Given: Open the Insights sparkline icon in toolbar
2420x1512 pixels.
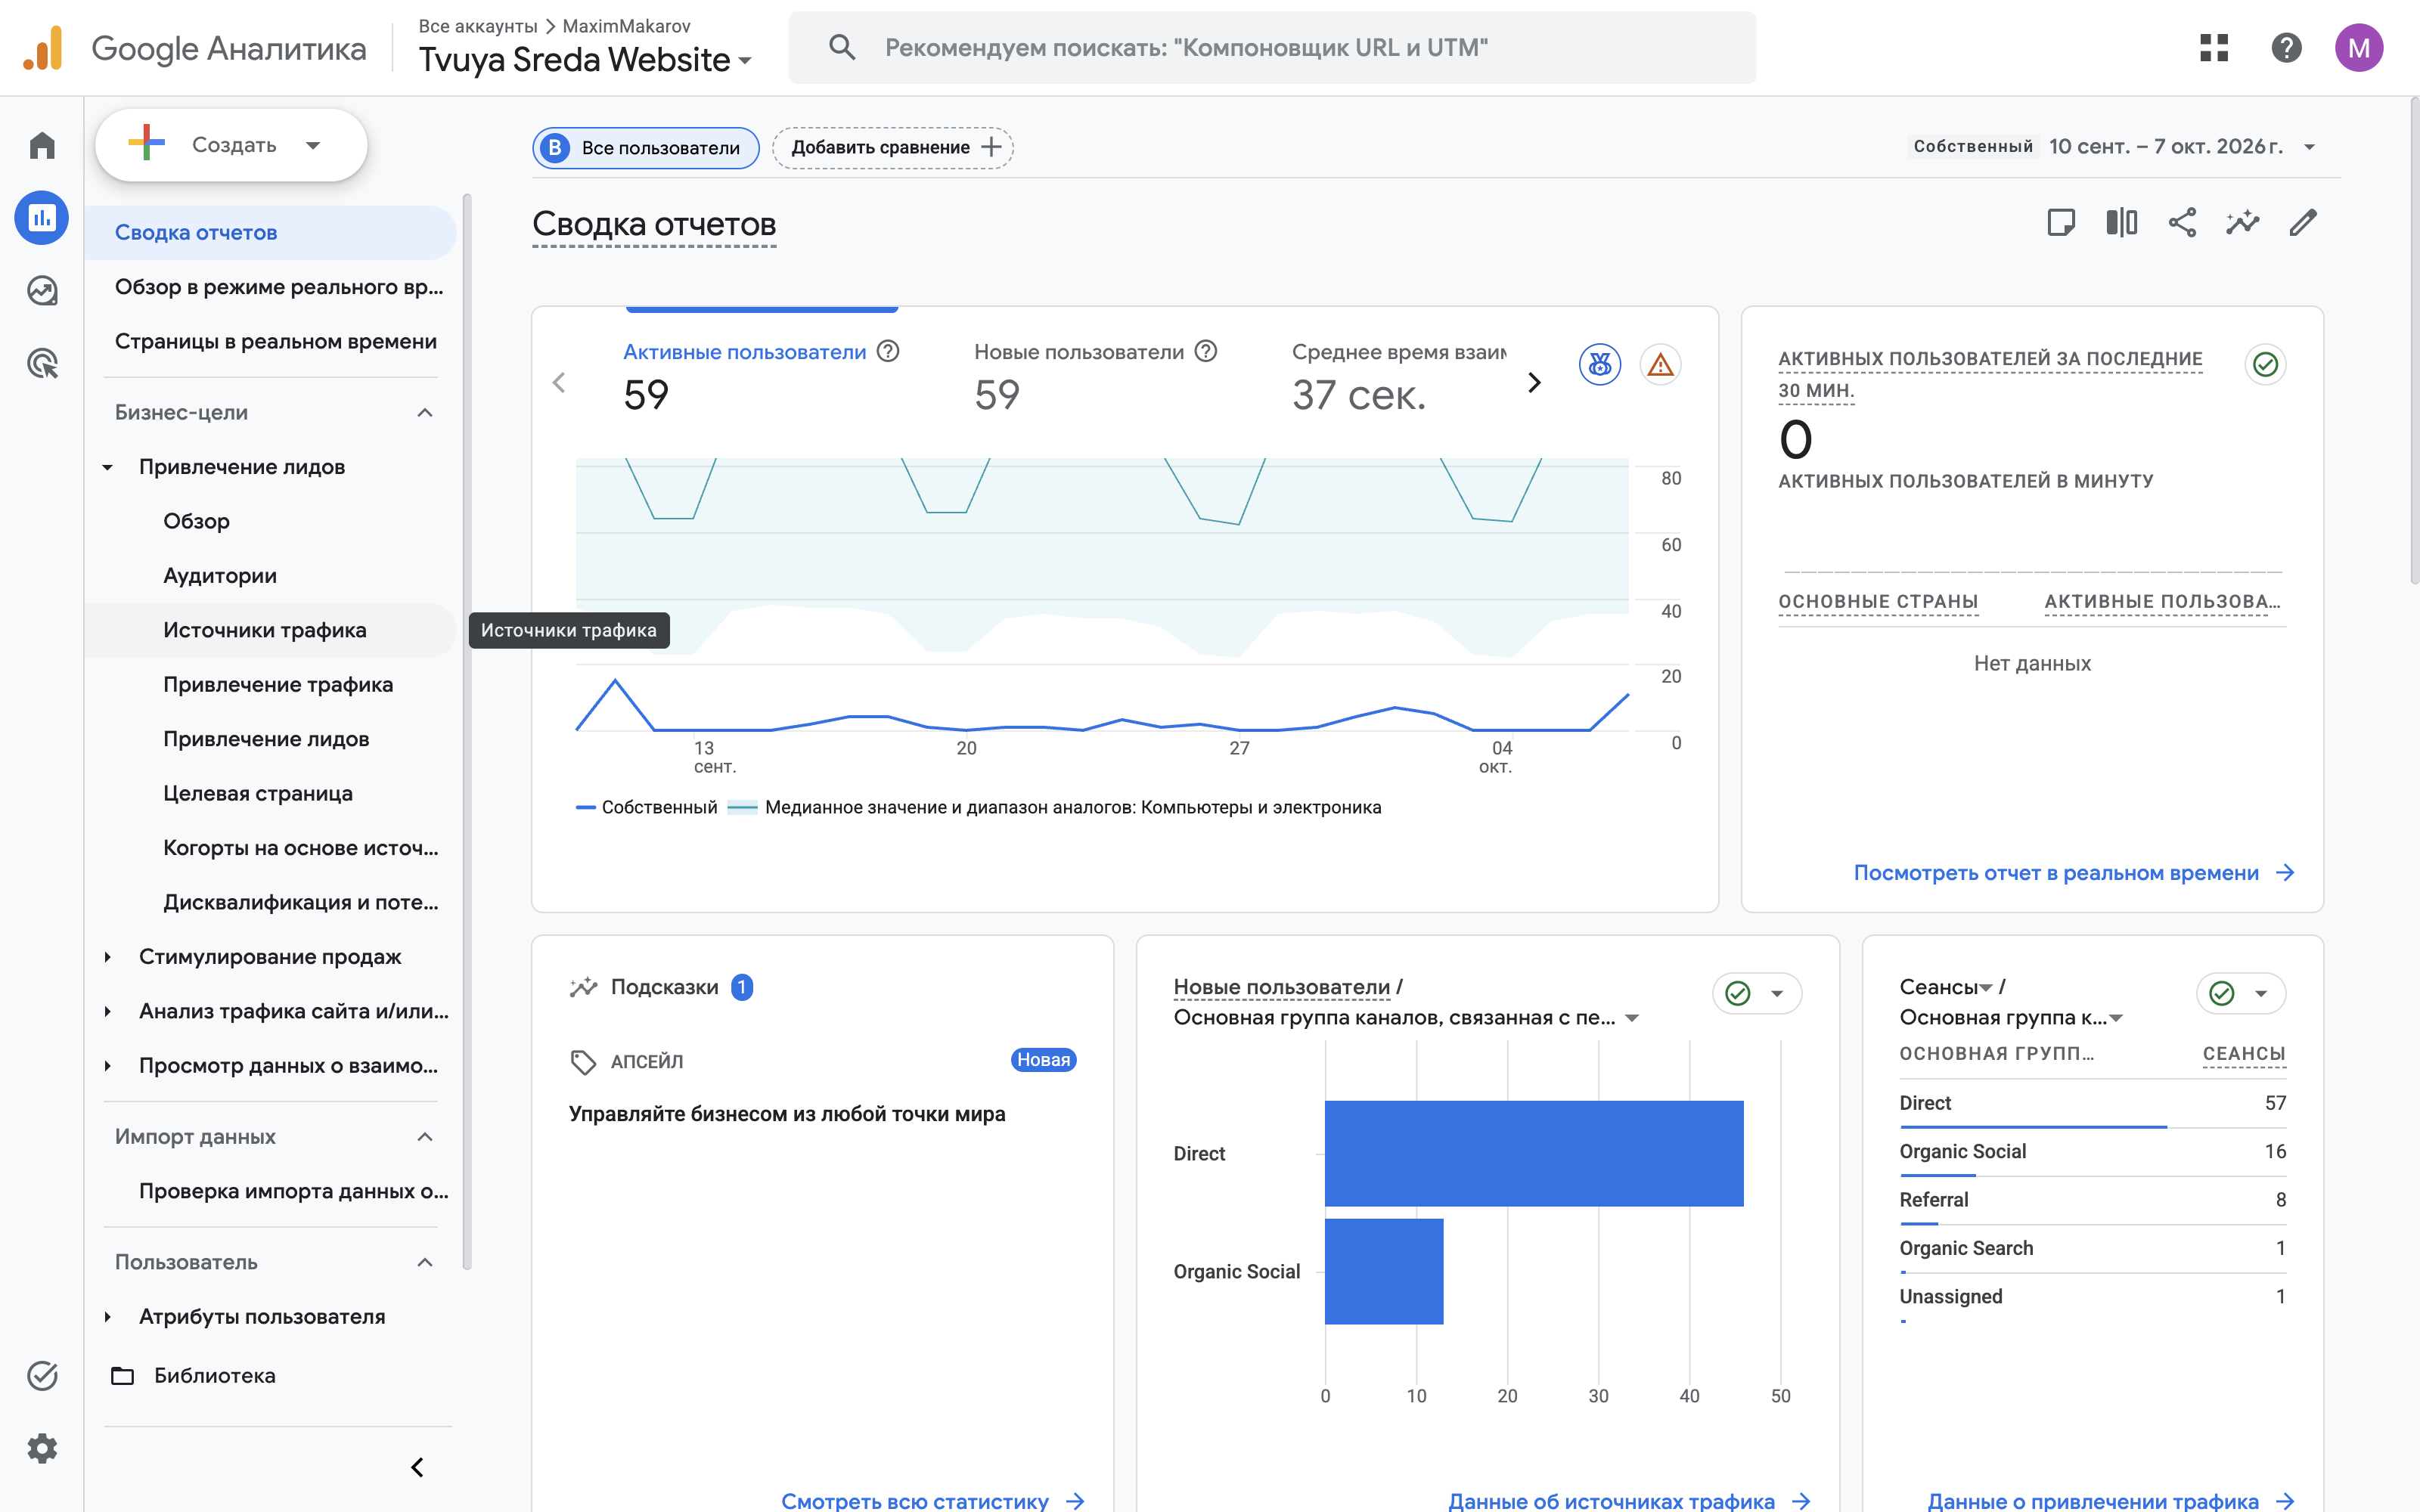Looking at the screenshot, I should (x=2242, y=222).
